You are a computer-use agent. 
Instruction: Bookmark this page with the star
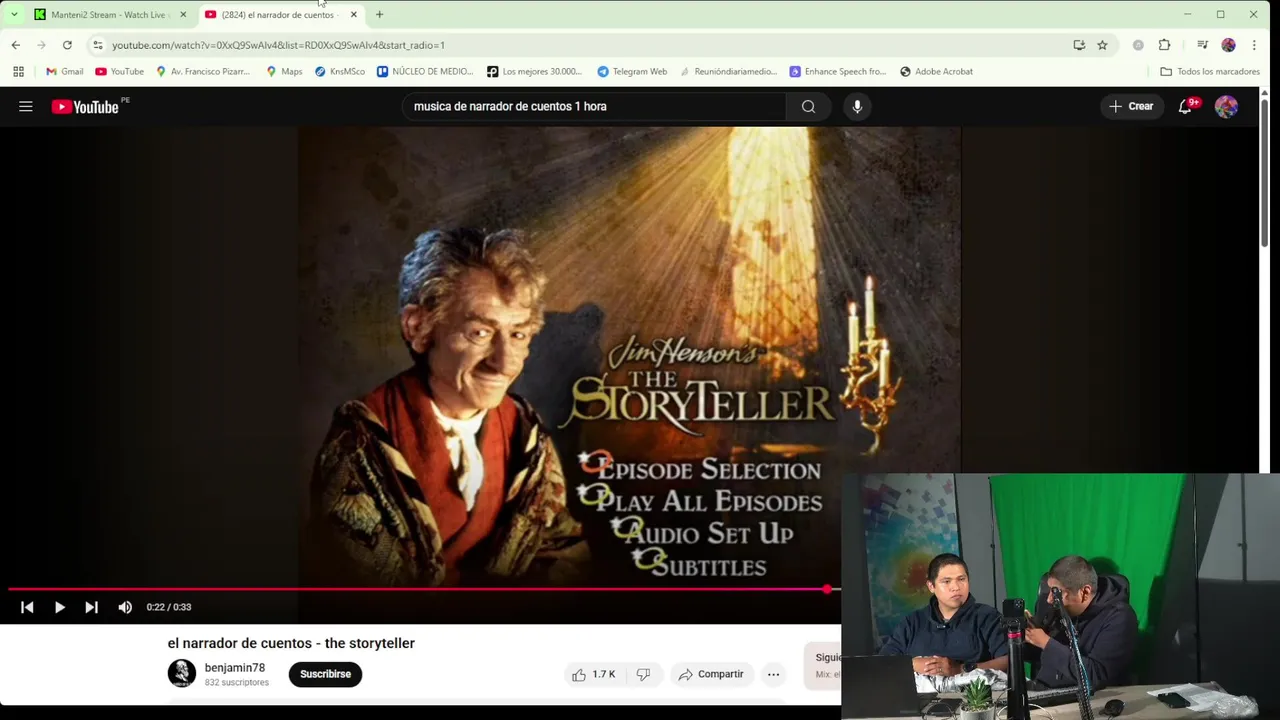coord(1102,45)
